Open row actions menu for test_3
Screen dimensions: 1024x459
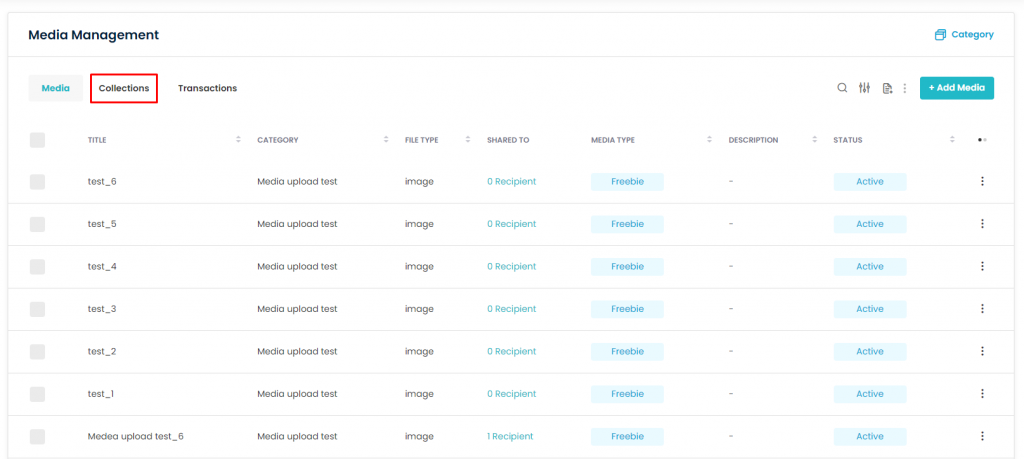[982, 309]
